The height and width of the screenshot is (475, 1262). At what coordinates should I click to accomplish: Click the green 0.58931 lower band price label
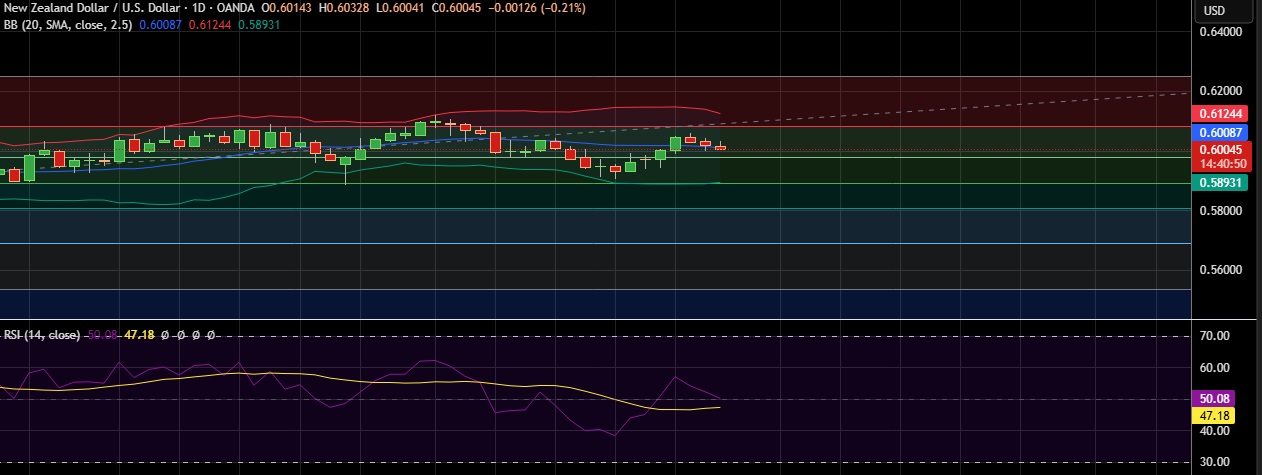point(1218,182)
